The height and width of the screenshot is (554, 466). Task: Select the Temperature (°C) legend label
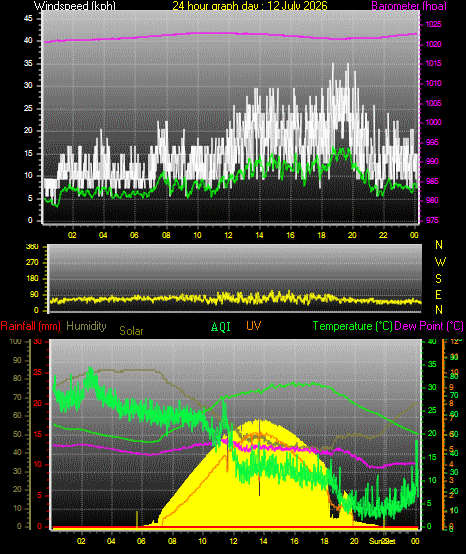[x=353, y=326]
